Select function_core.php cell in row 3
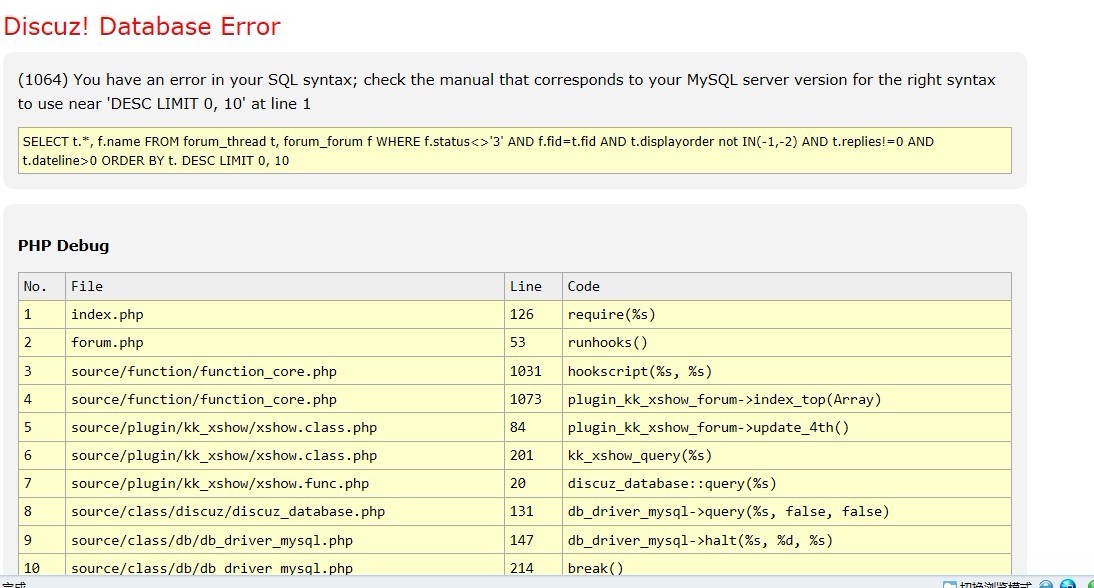 click(x=285, y=371)
